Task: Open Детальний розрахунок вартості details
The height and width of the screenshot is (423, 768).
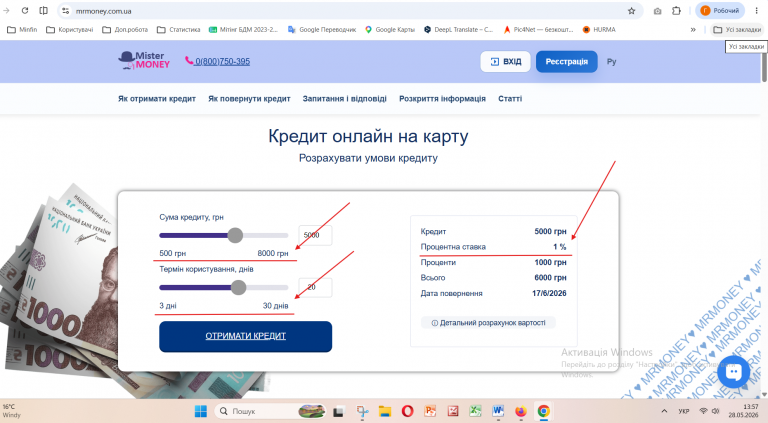Action: pyautogui.click(x=488, y=323)
